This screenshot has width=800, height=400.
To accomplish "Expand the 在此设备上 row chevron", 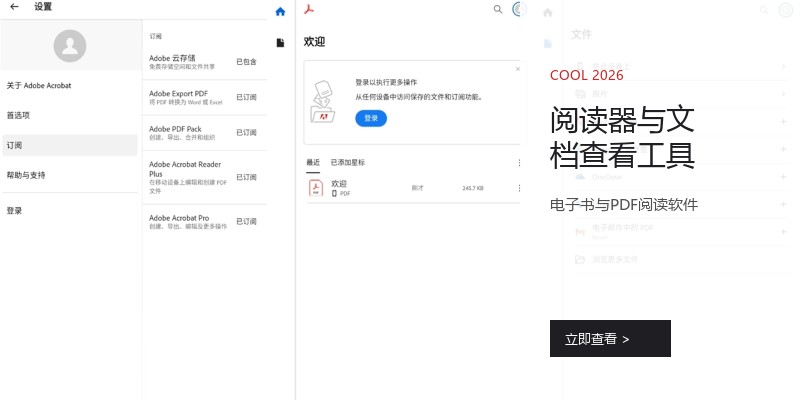I will (784, 66).
